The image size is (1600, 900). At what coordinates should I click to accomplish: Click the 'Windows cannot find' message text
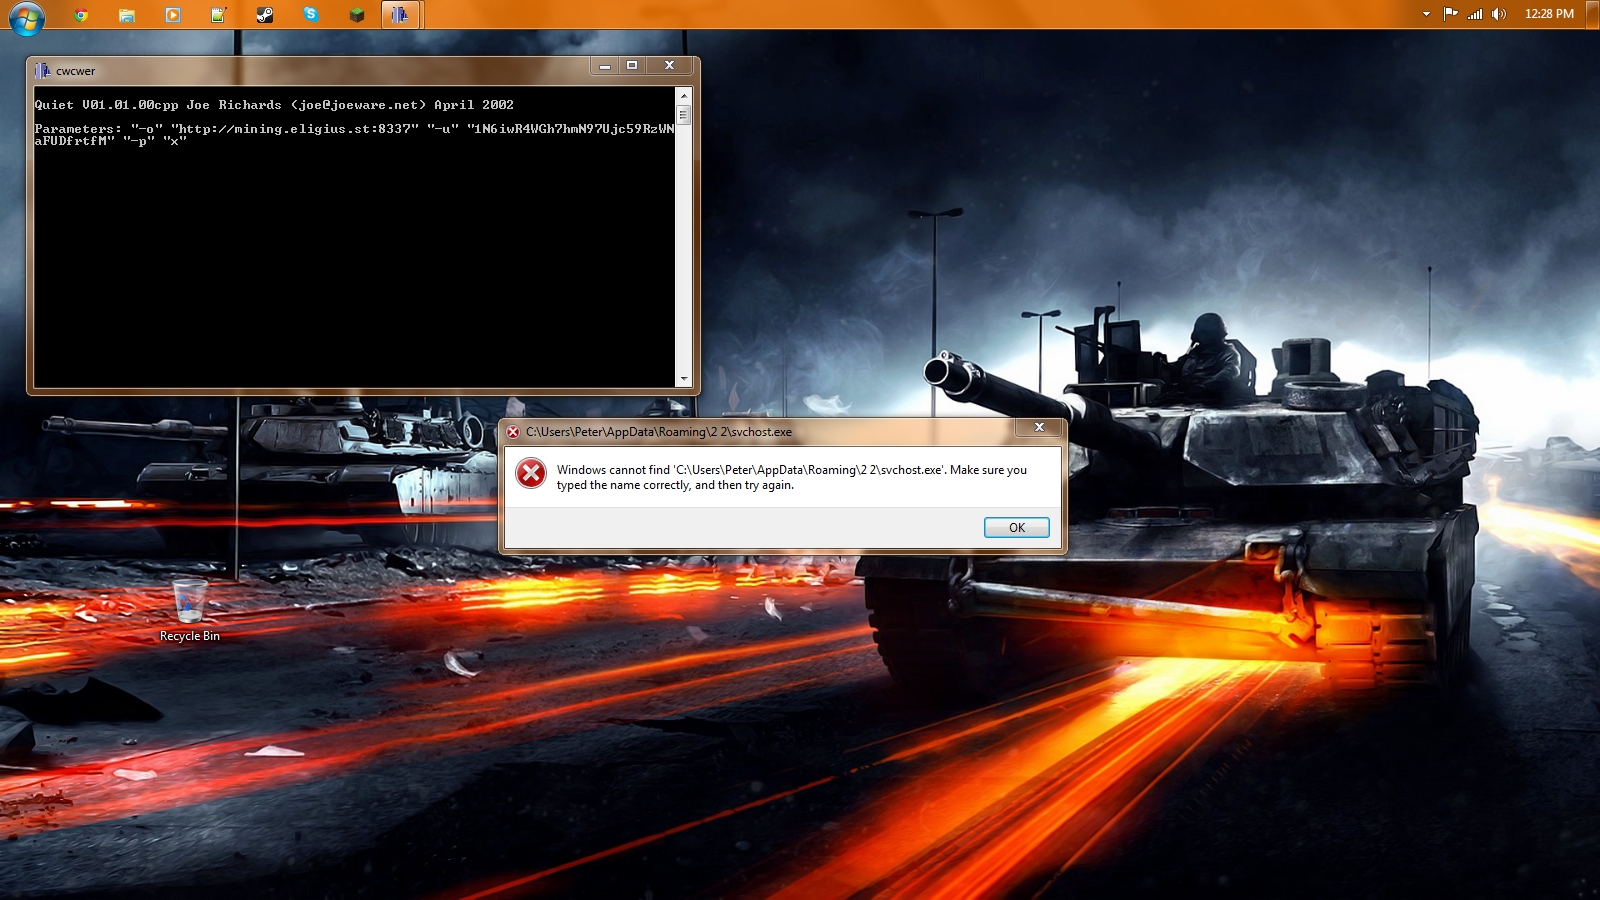792,477
